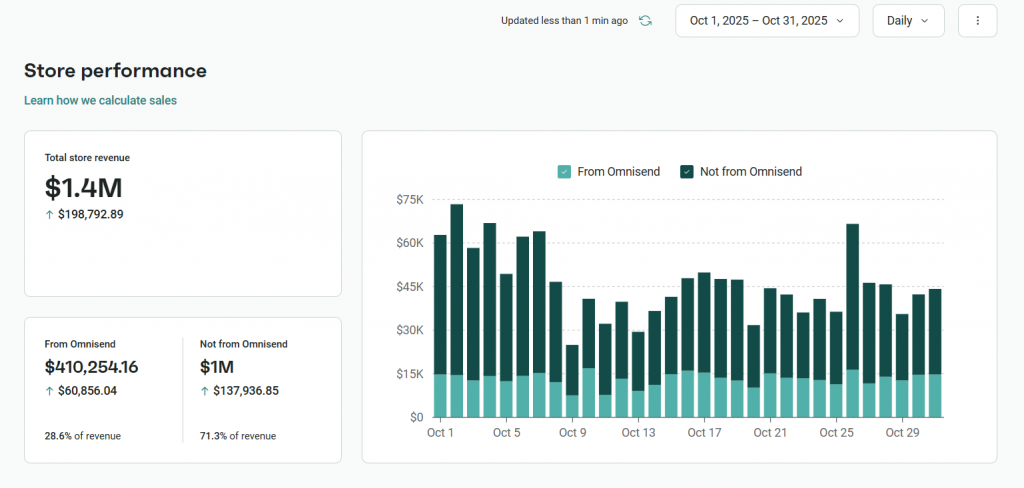Click the $198,792.89 revenue increase value
1024x488 pixels.
click(x=90, y=214)
